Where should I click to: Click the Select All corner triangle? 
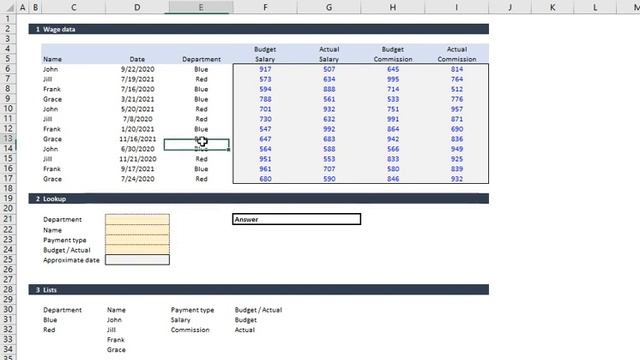(9, 7)
